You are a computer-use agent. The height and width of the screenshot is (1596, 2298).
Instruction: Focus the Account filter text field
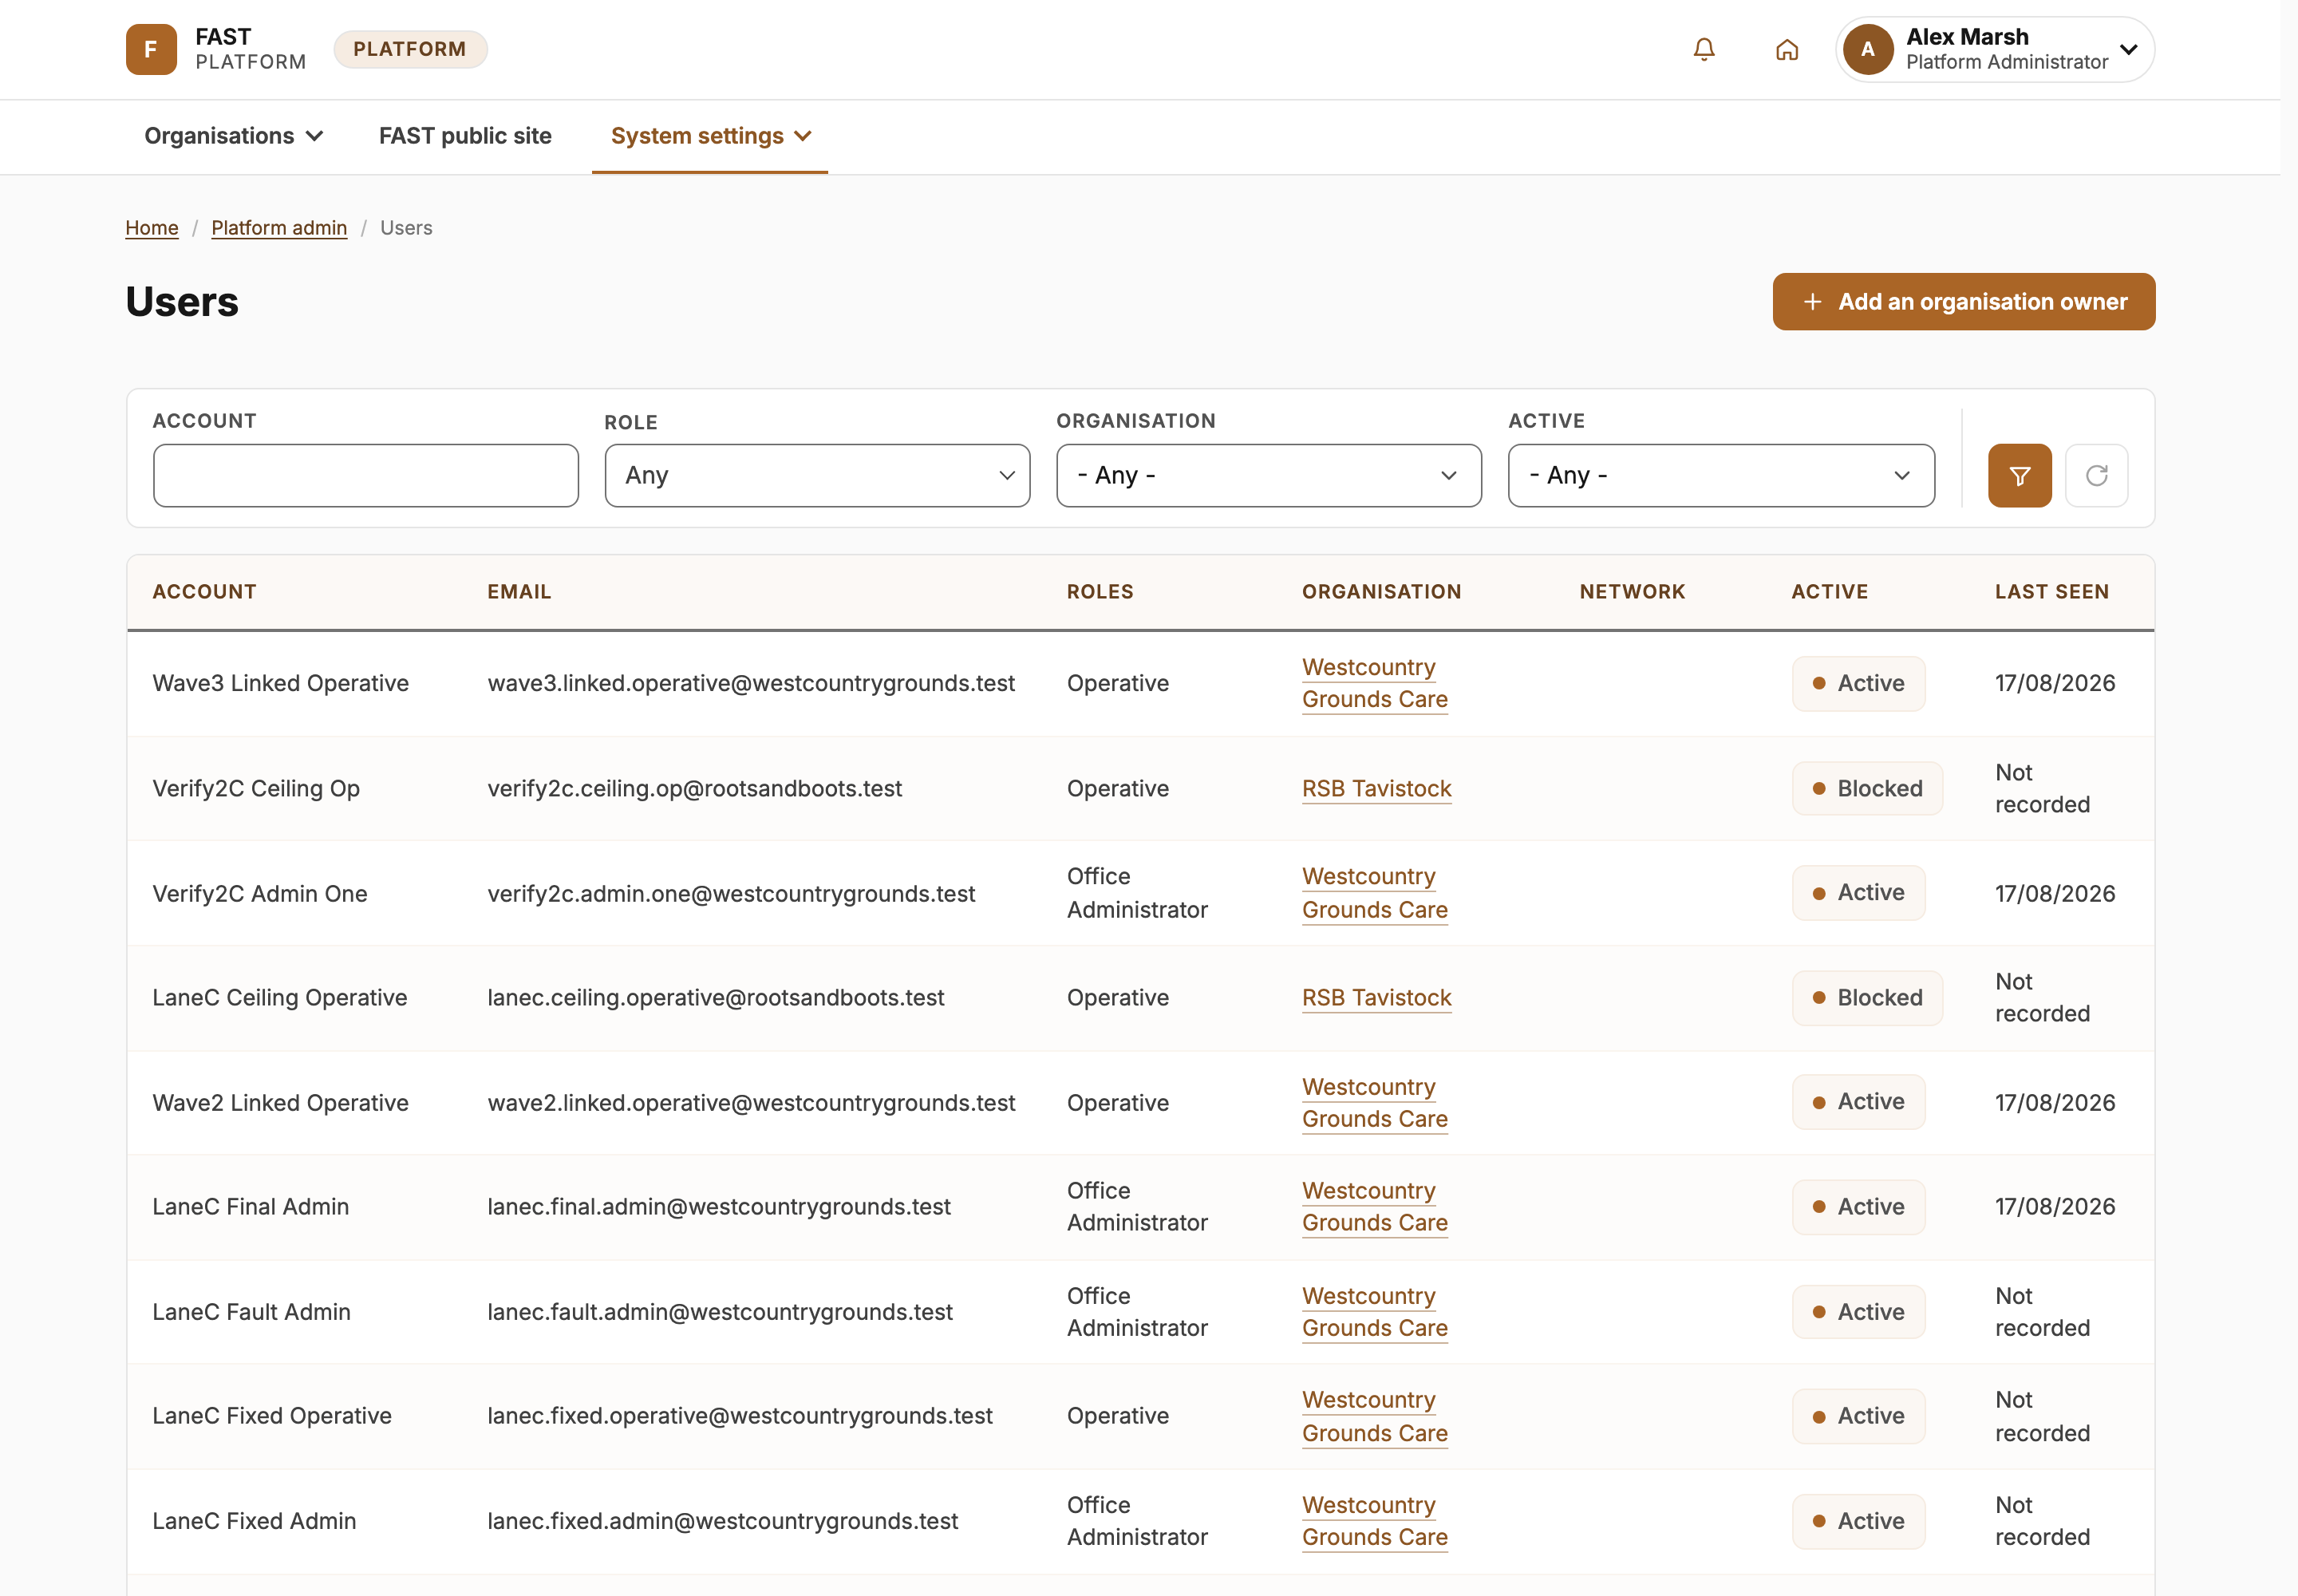pos(365,476)
